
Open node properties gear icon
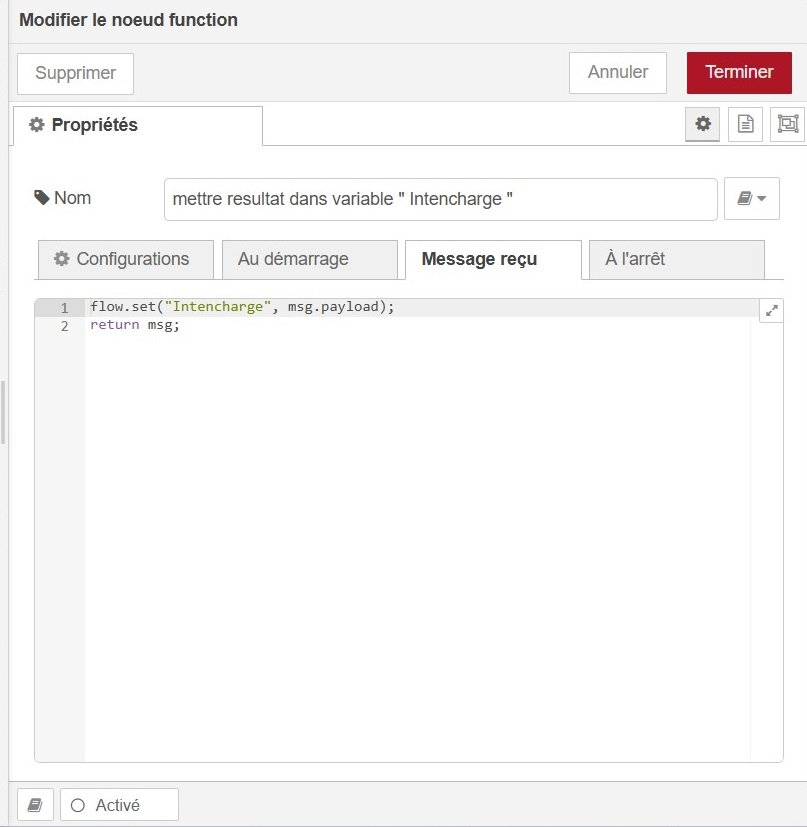click(x=703, y=124)
